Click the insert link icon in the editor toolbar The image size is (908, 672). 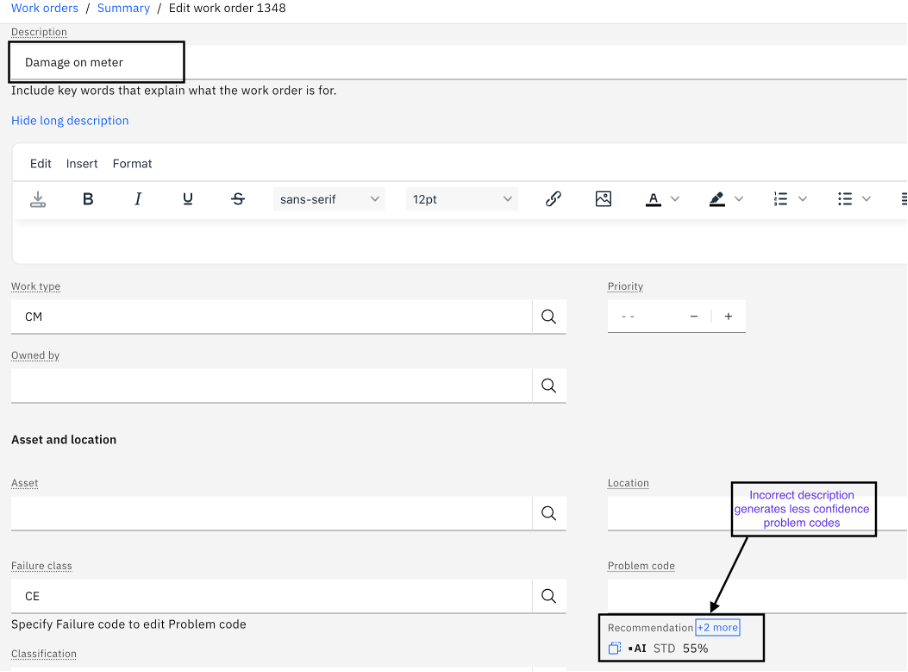[x=553, y=198]
